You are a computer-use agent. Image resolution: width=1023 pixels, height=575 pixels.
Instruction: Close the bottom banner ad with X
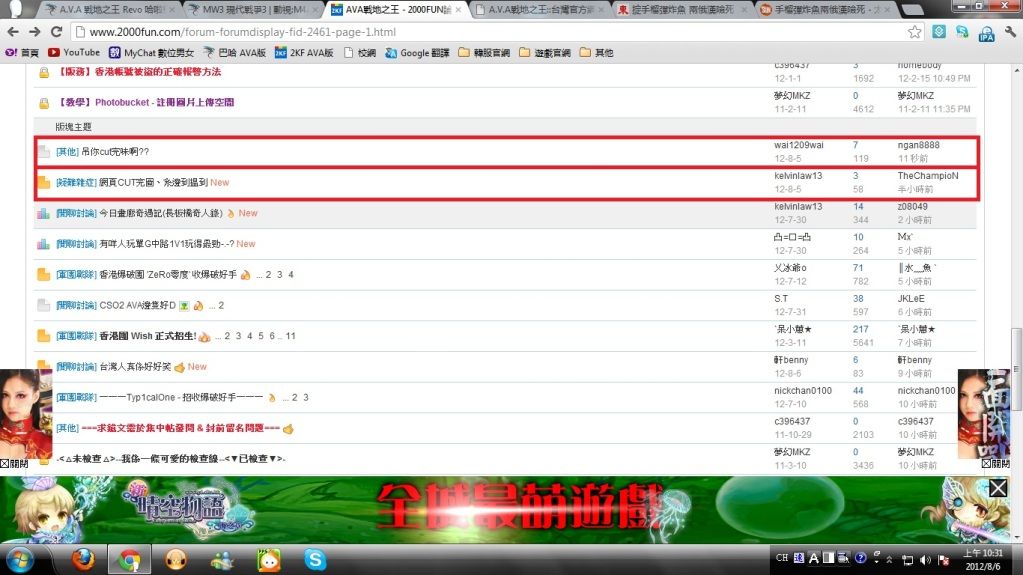(x=997, y=488)
